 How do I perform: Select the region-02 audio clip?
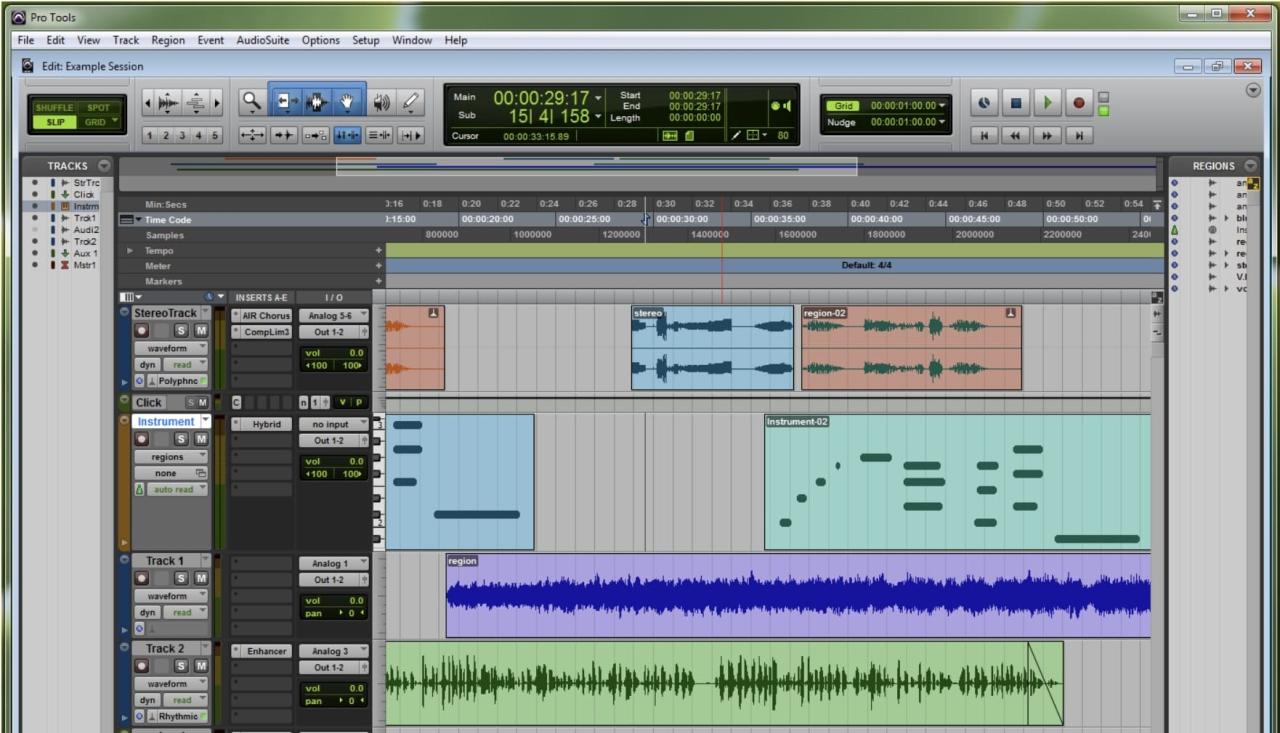click(x=910, y=348)
